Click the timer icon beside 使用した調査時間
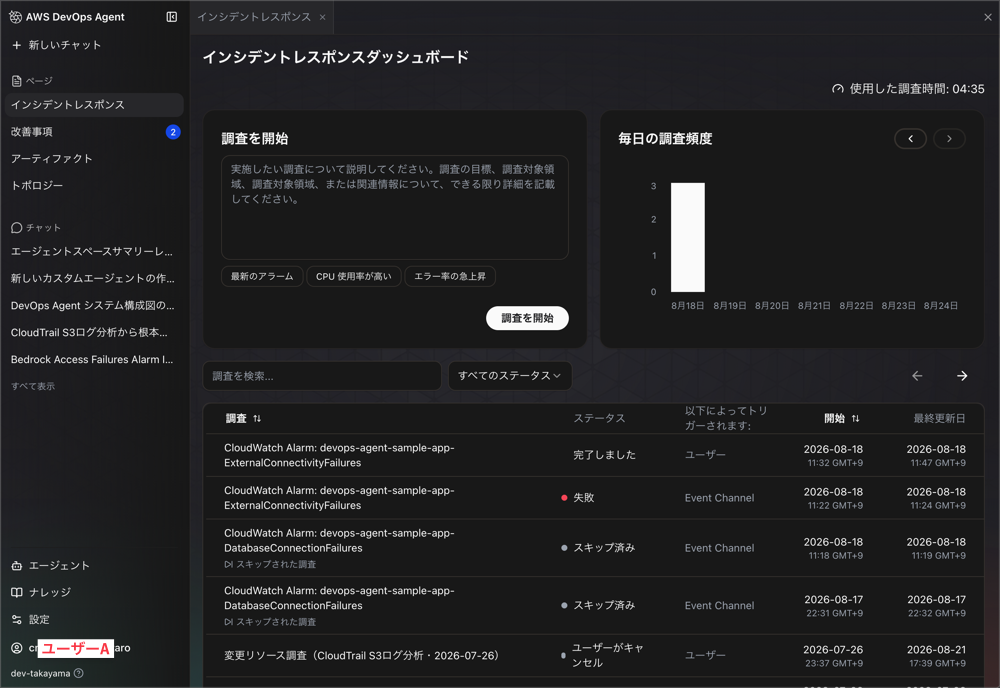The height and width of the screenshot is (688, 1000). point(838,89)
